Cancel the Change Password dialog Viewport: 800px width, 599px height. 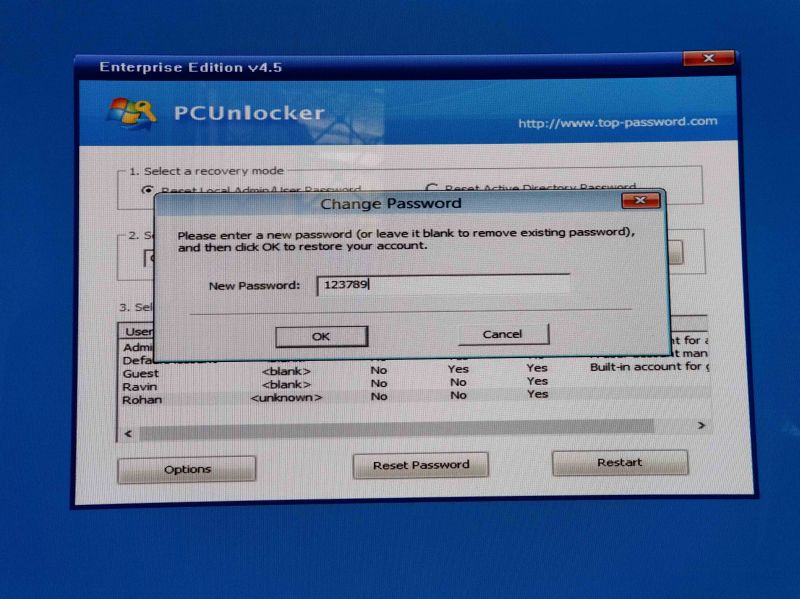(503, 334)
